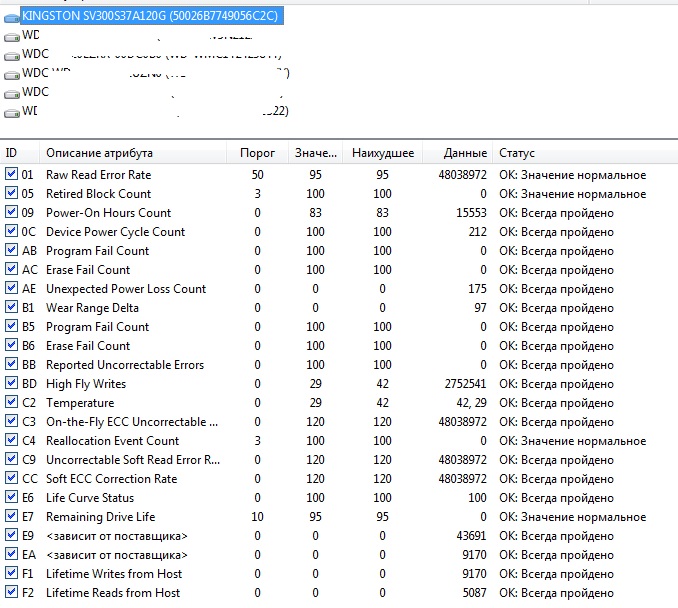
Task: Click the Power-On Hours Count attribute
Action: (x=109, y=213)
